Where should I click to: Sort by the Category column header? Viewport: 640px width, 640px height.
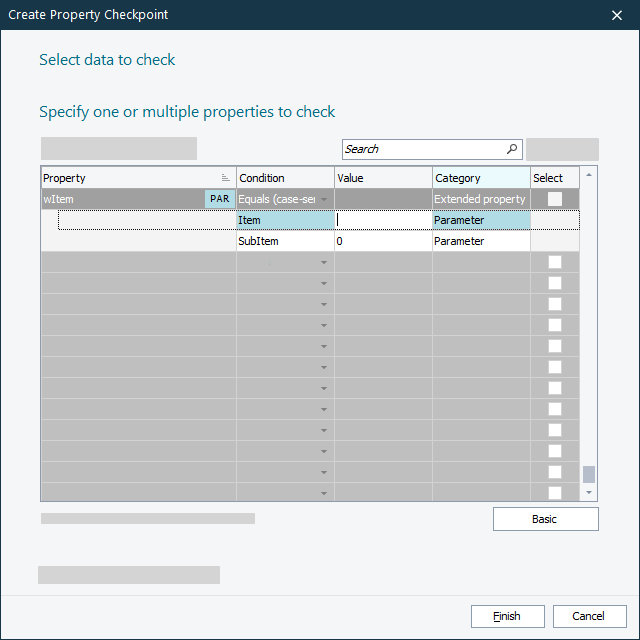coord(480,178)
